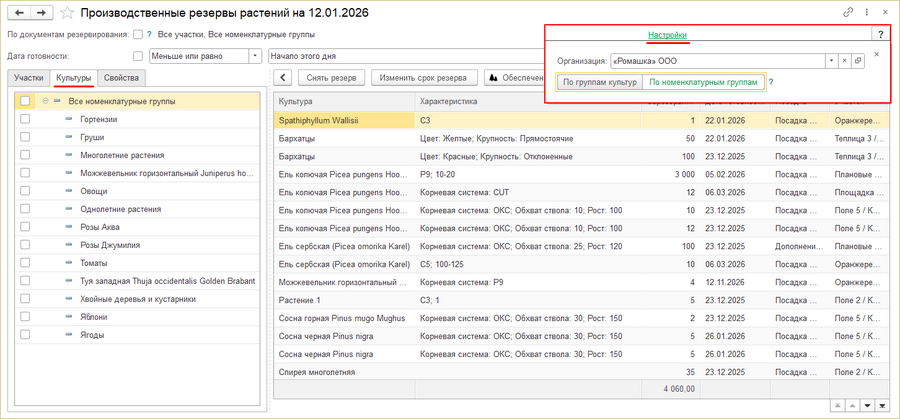Tick the Томаты checkbox
This screenshot has height=419, width=900.
click(25, 263)
